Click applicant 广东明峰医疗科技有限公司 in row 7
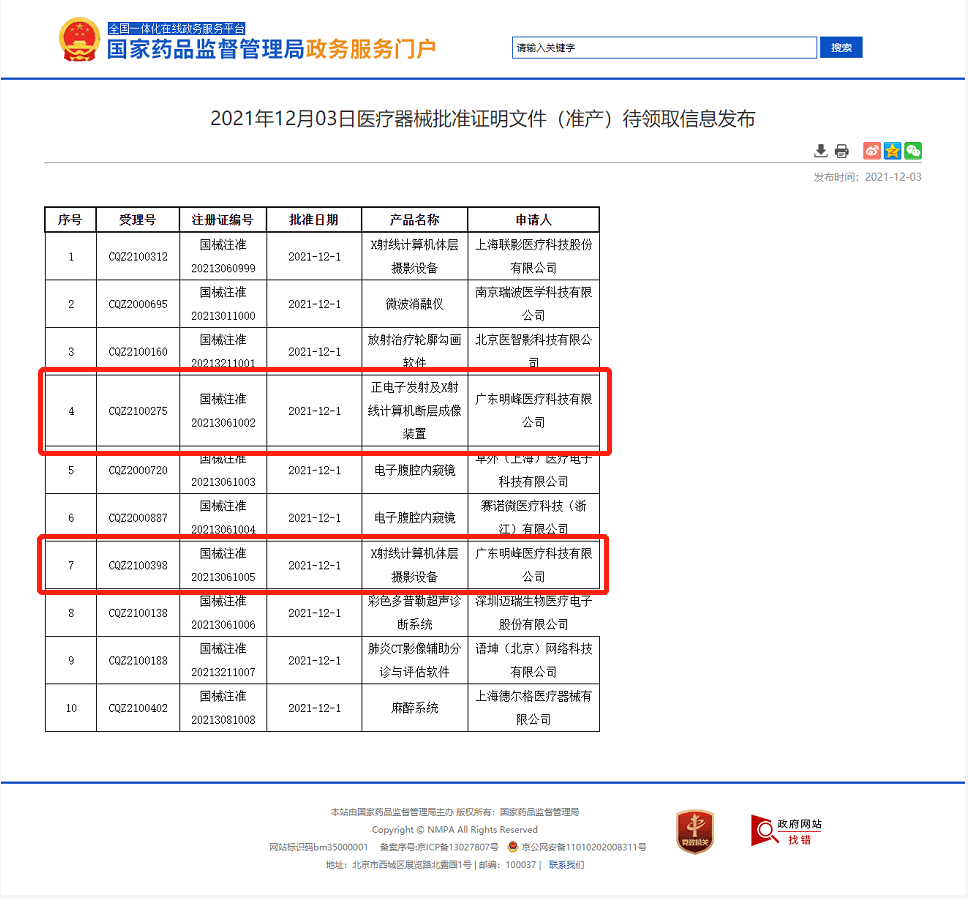Screen dimensions: 968x899 pyautogui.click(x=535, y=564)
